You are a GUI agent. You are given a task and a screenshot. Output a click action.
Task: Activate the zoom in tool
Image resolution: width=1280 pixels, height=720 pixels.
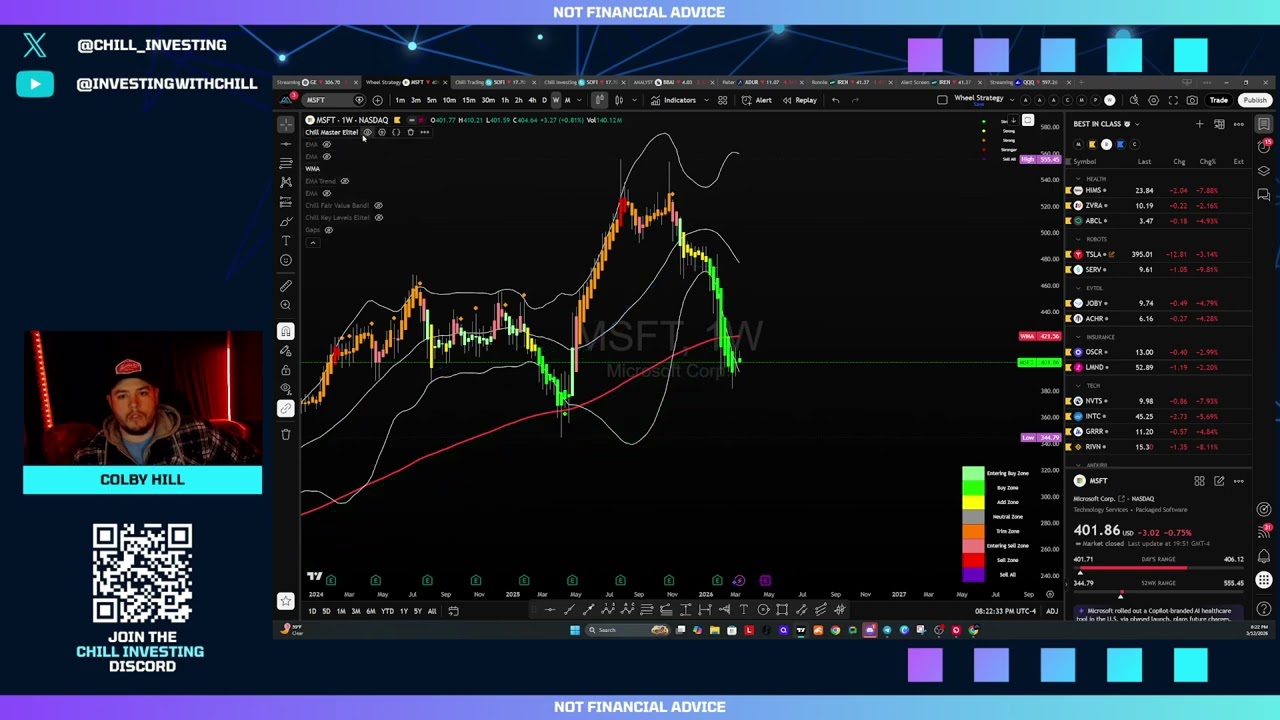(286, 304)
